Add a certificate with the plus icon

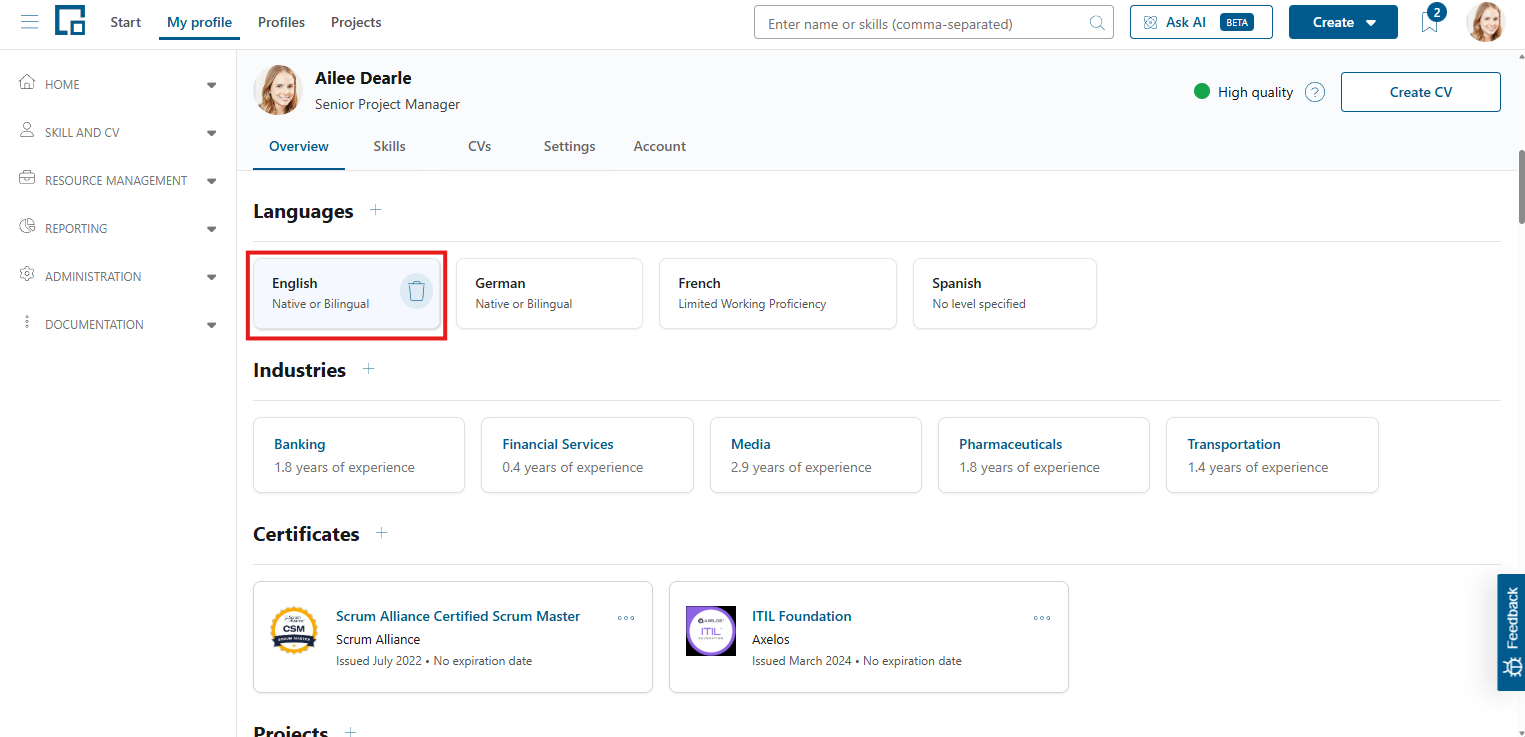click(381, 533)
